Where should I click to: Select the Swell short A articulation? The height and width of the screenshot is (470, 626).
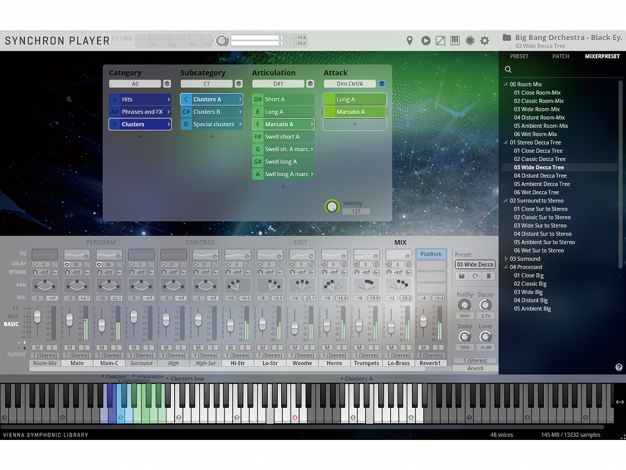tap(283, 137)
